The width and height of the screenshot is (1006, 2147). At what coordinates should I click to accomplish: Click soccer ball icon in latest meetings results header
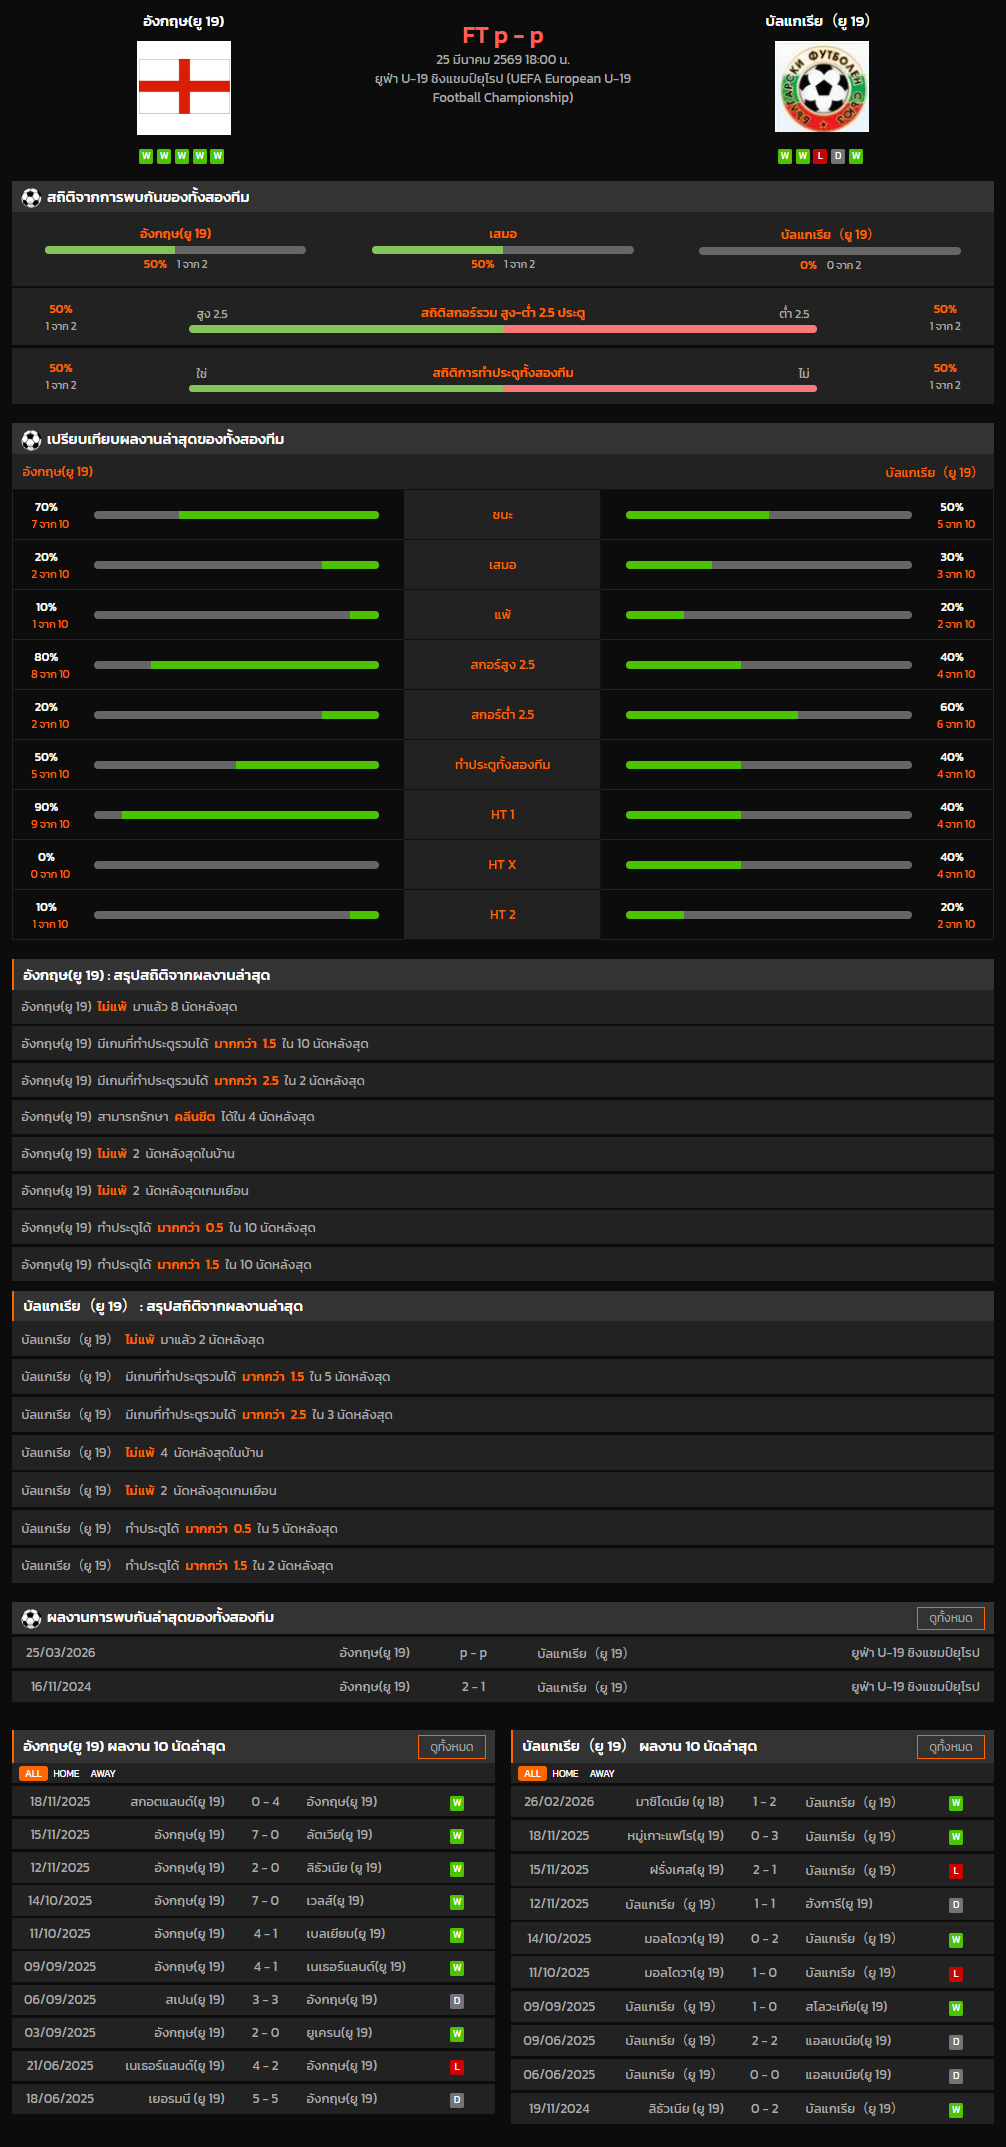(31, 1618)
